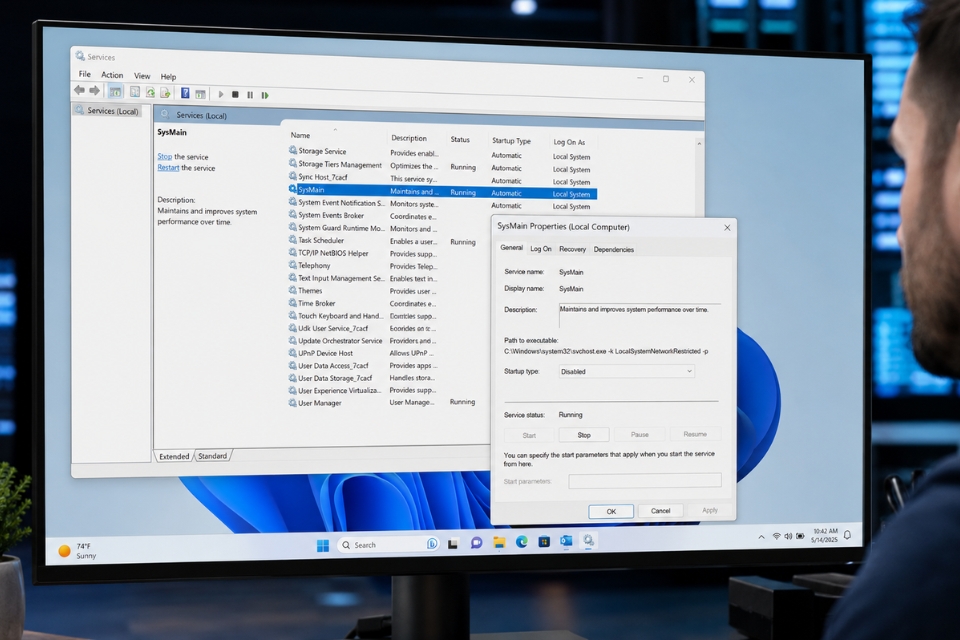Click the Refresh toolbar icon
The width and height of the screenshot is (960, 640).
(150, 92)
